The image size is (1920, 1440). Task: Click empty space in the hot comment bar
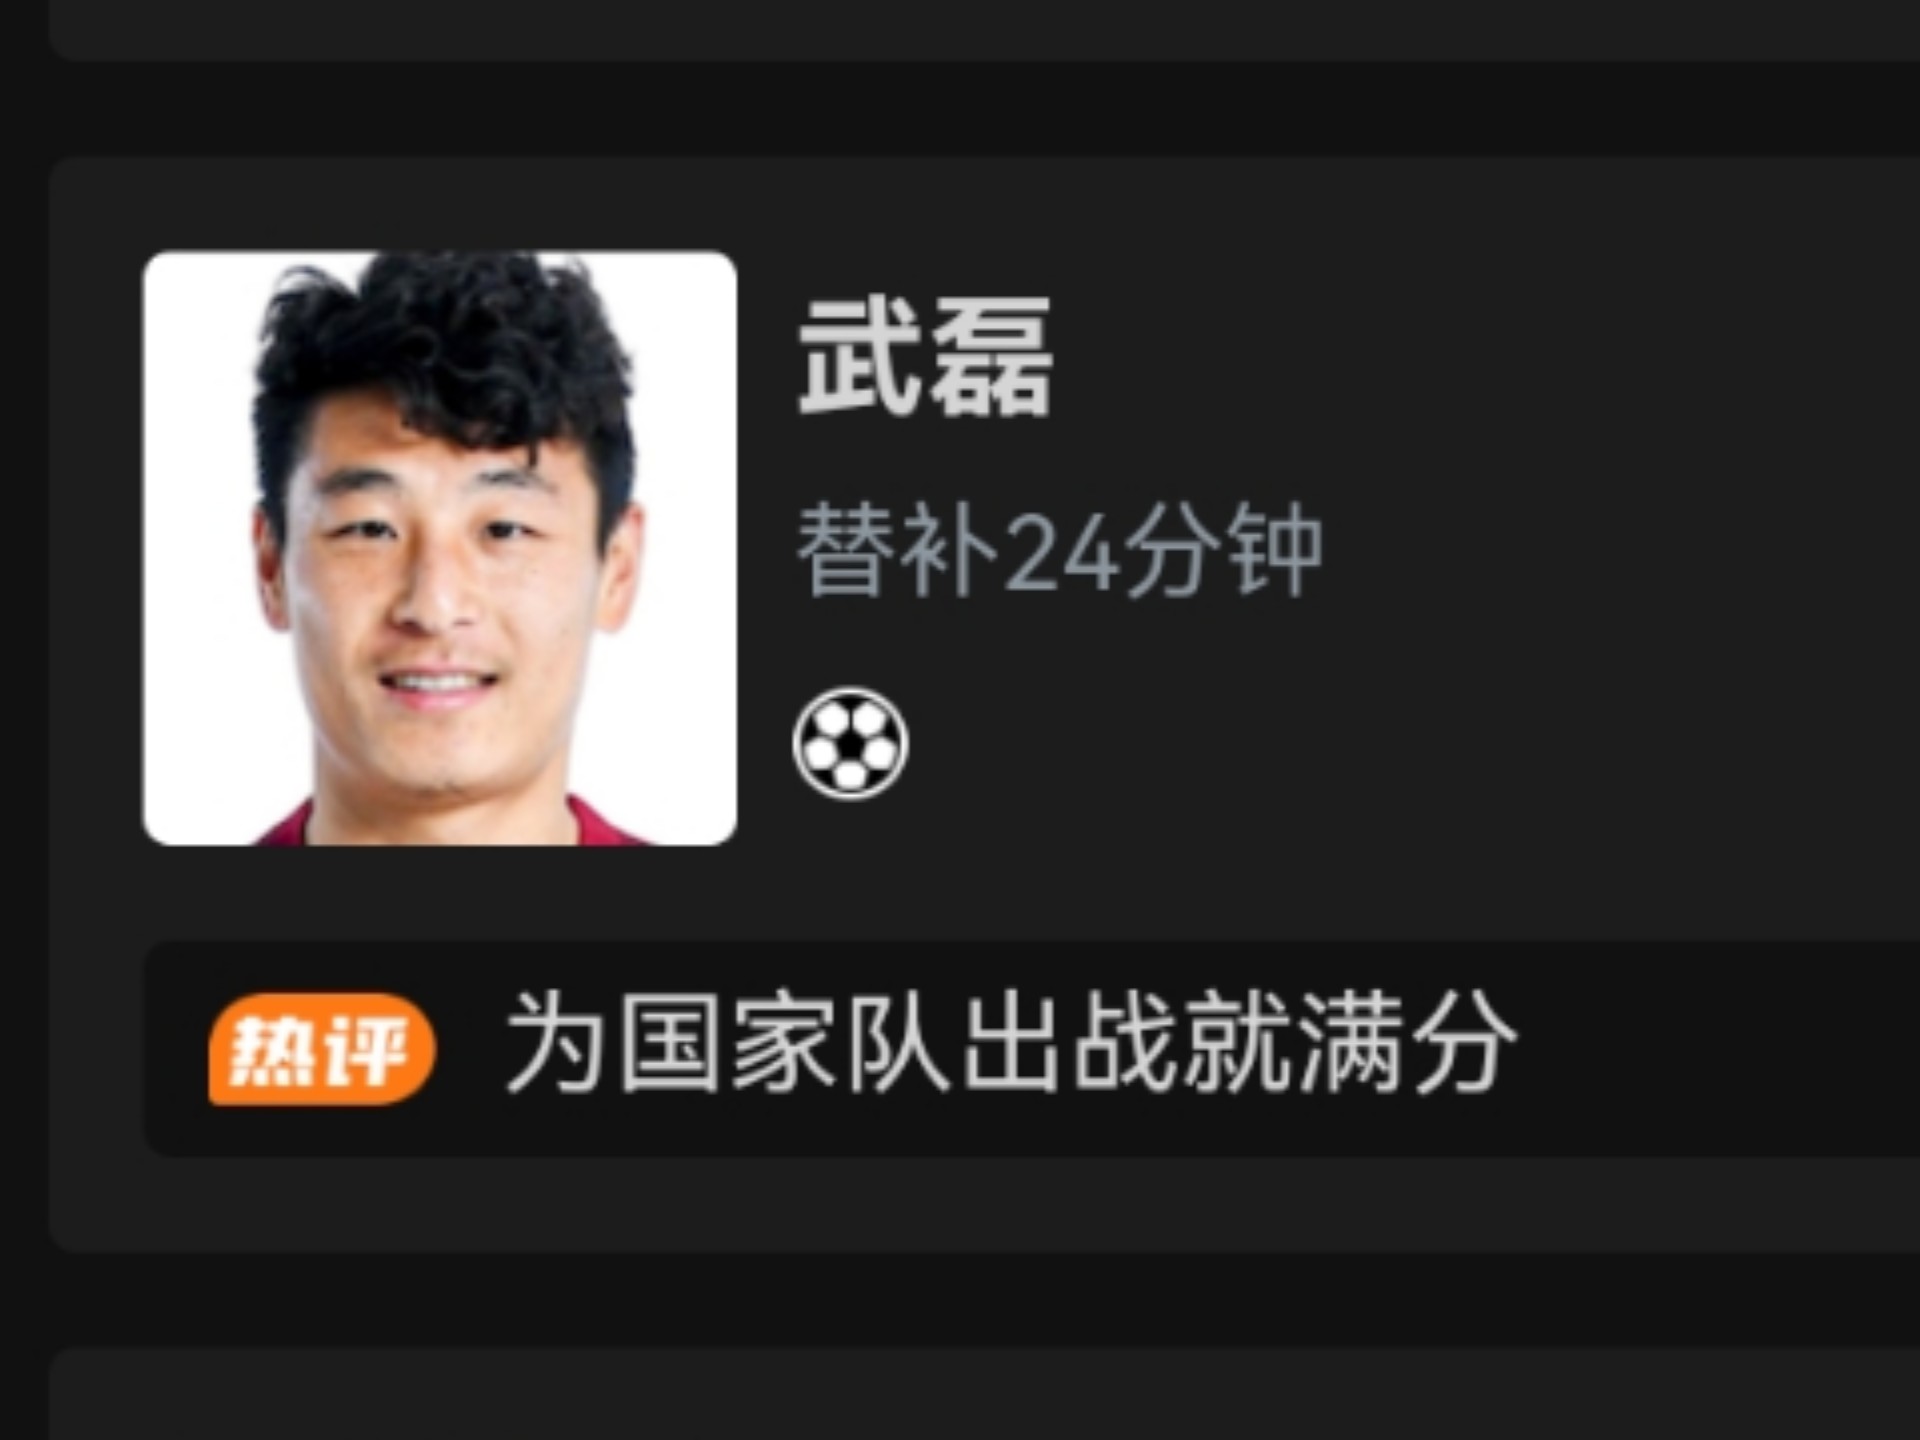tap(1720, 1049)
